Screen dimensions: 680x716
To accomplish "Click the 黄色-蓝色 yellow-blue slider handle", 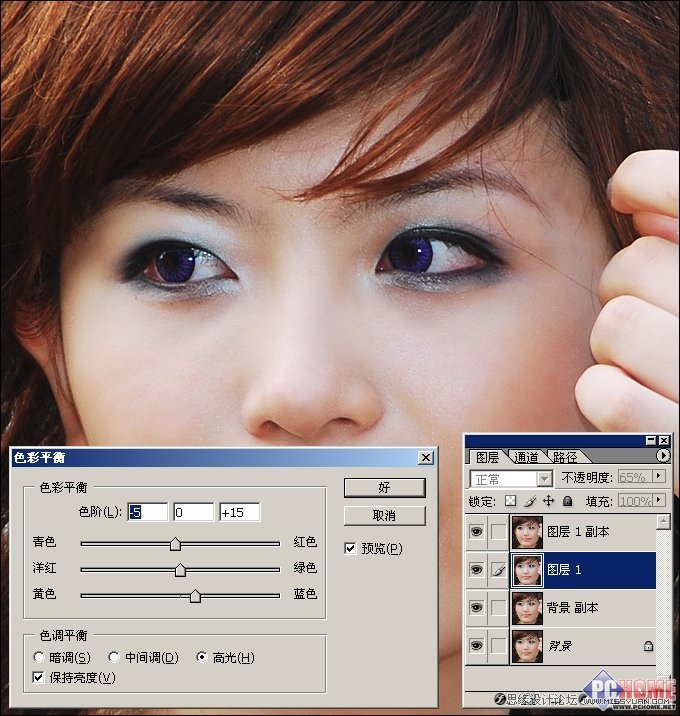I will pyautogui.click(x=195, y=596).
